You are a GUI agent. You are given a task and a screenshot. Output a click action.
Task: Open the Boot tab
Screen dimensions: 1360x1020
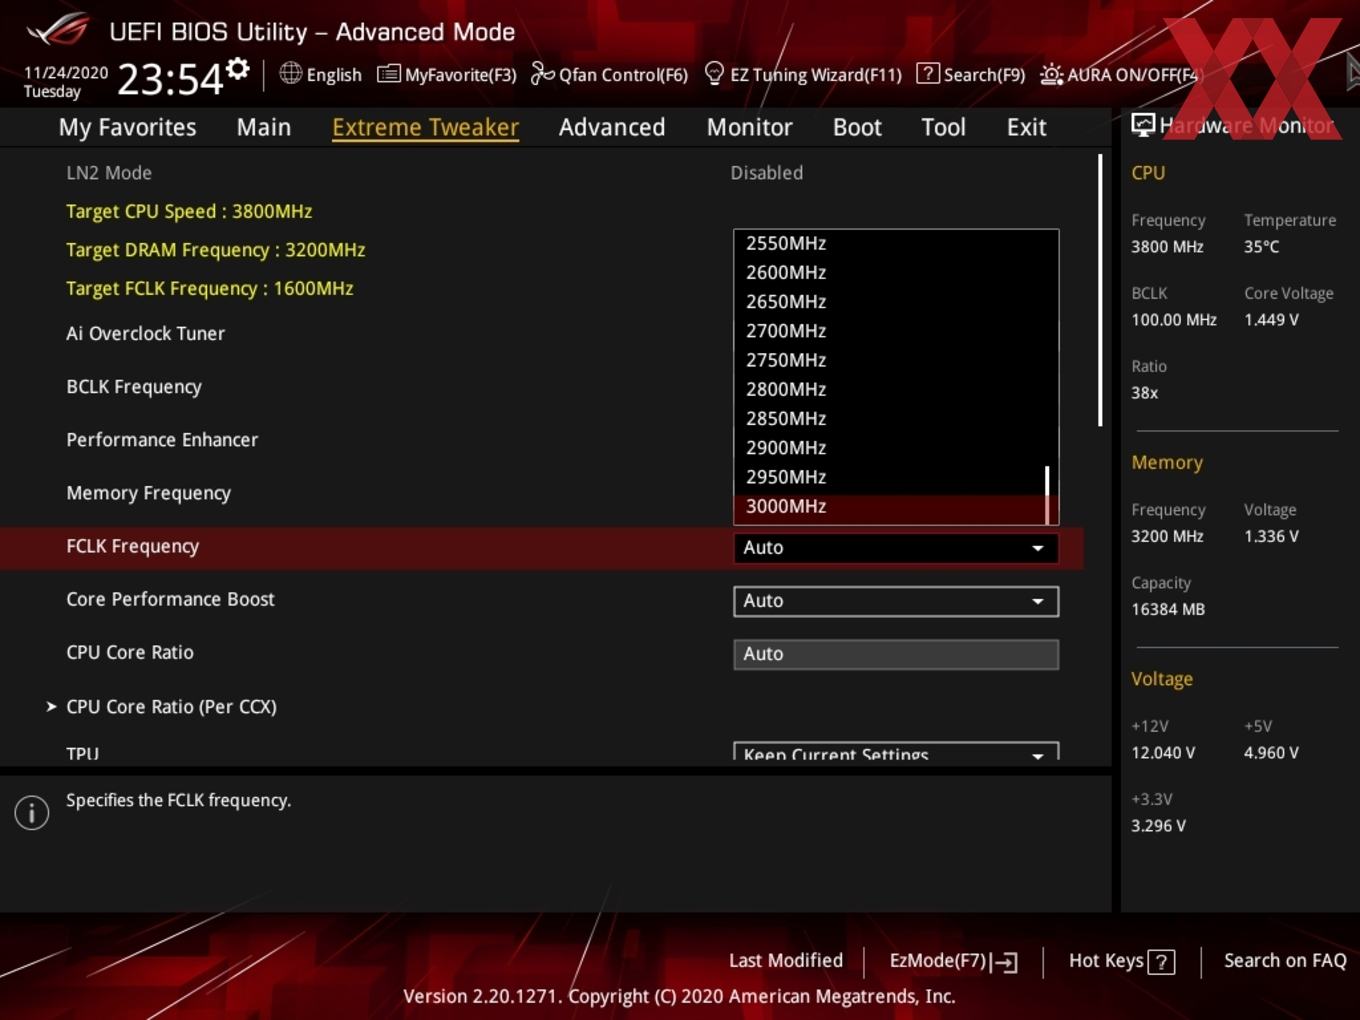coord(857,127)
